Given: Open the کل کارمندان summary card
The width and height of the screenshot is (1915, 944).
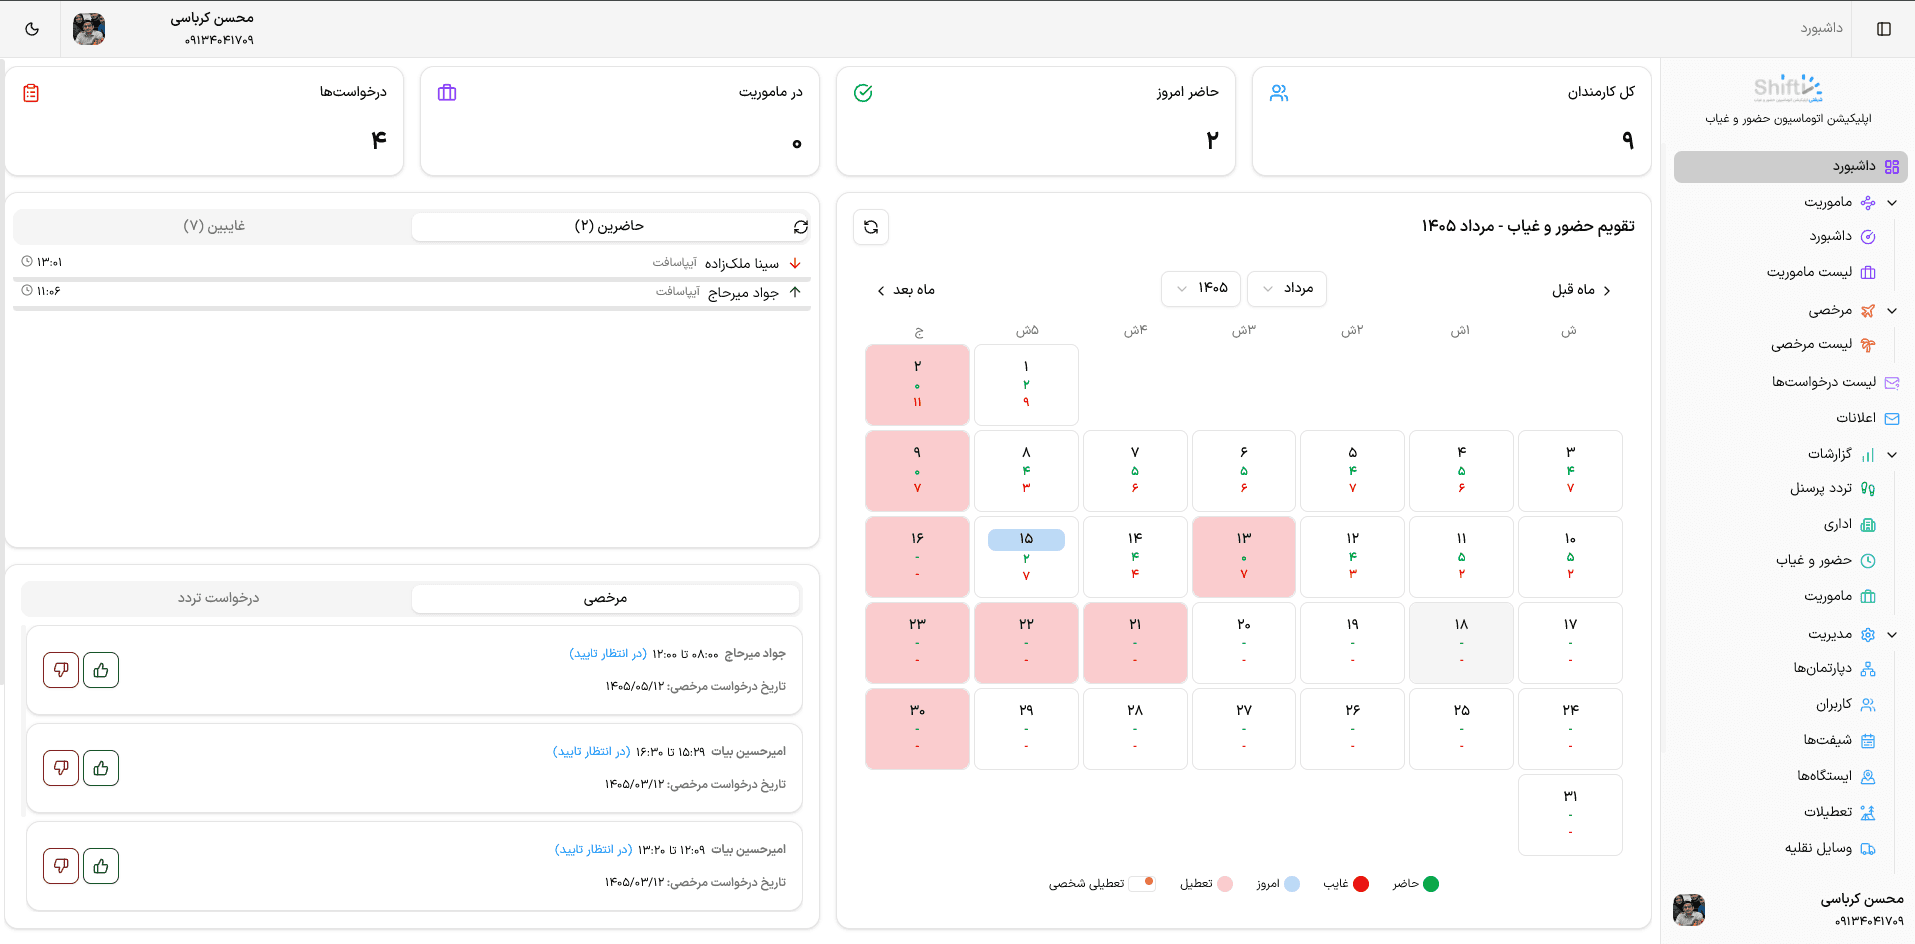Looking at the screenshot, I should 1451,121.
